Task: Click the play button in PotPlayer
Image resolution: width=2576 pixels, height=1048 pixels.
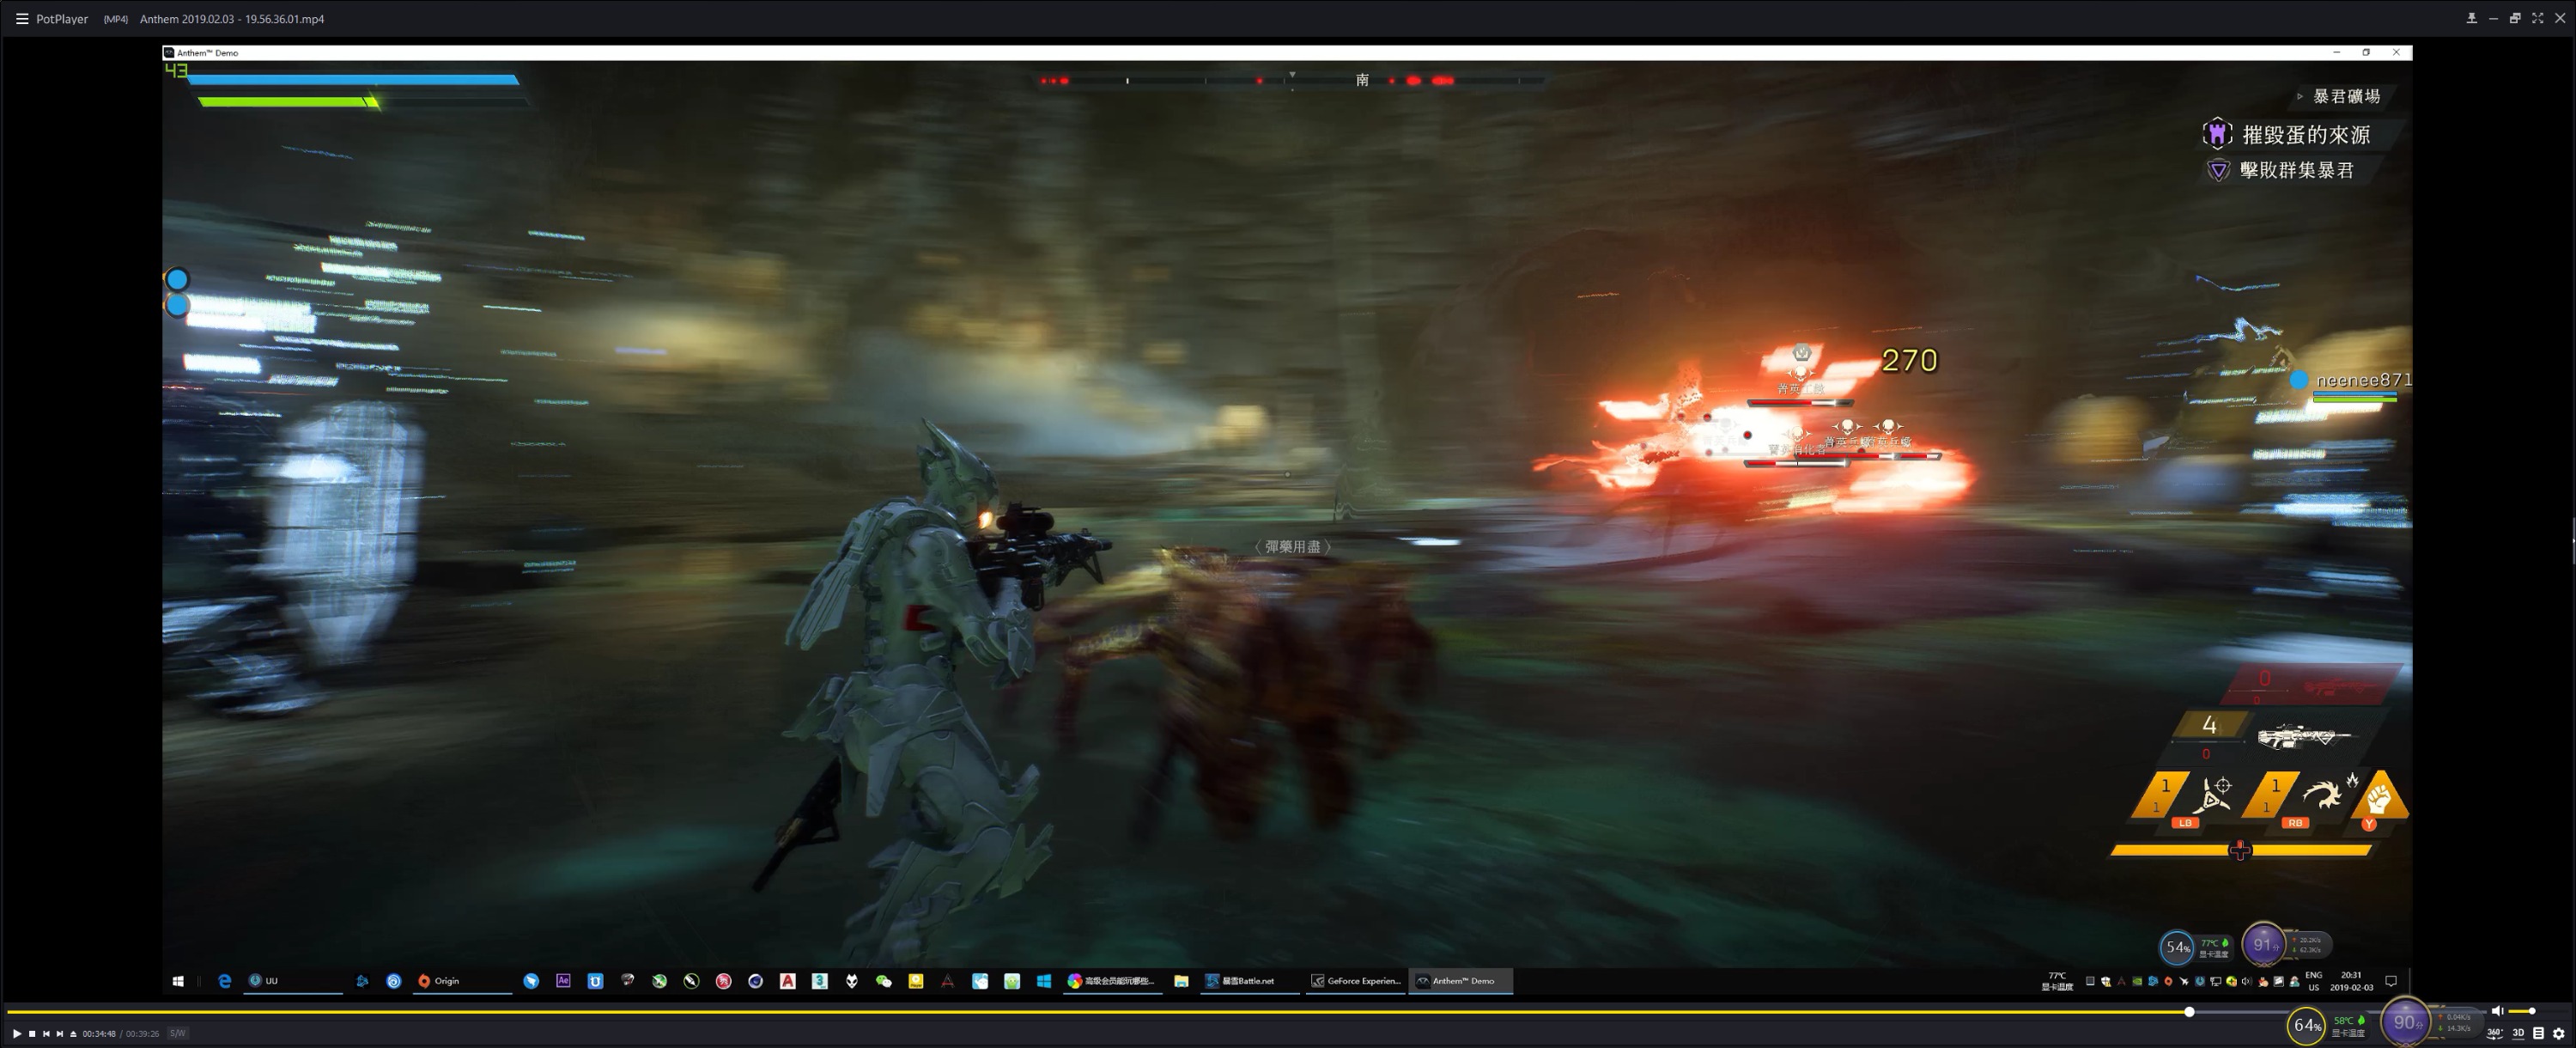Action: click(x=17, y=1033)
